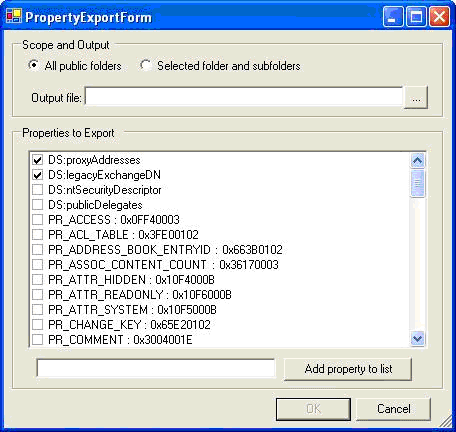Select the text PR_ATTR_HIDDEN : 0x10F4000B
Image resolution: width=456 pixels, height=432 pixels.
[x=131, y=280]
